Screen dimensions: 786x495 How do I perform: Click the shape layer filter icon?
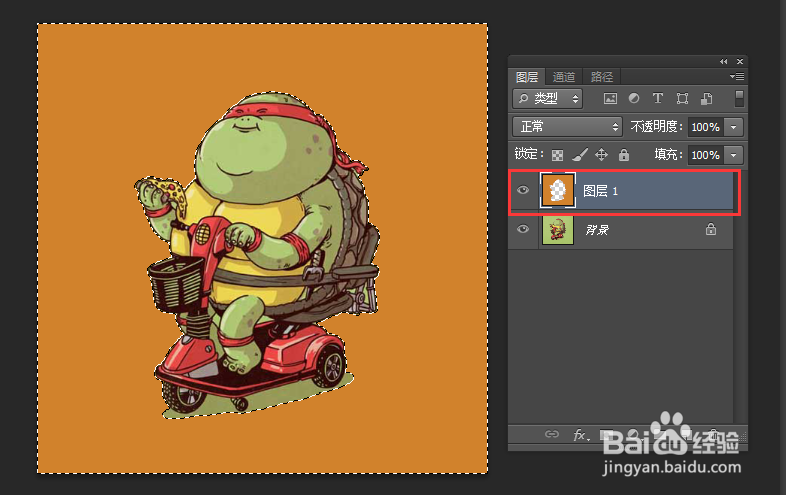[x=682, y=98]
